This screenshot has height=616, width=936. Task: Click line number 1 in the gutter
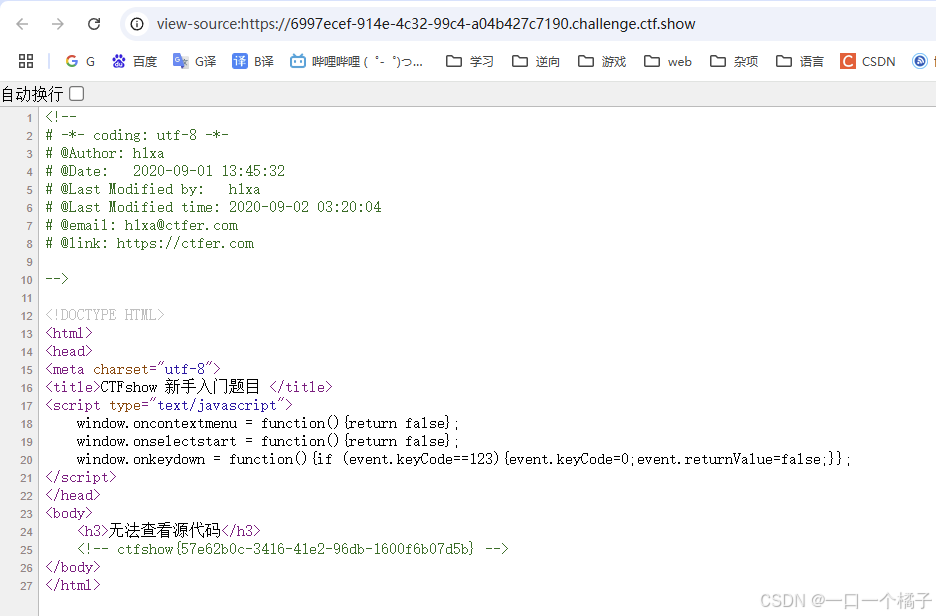[29, 118]
